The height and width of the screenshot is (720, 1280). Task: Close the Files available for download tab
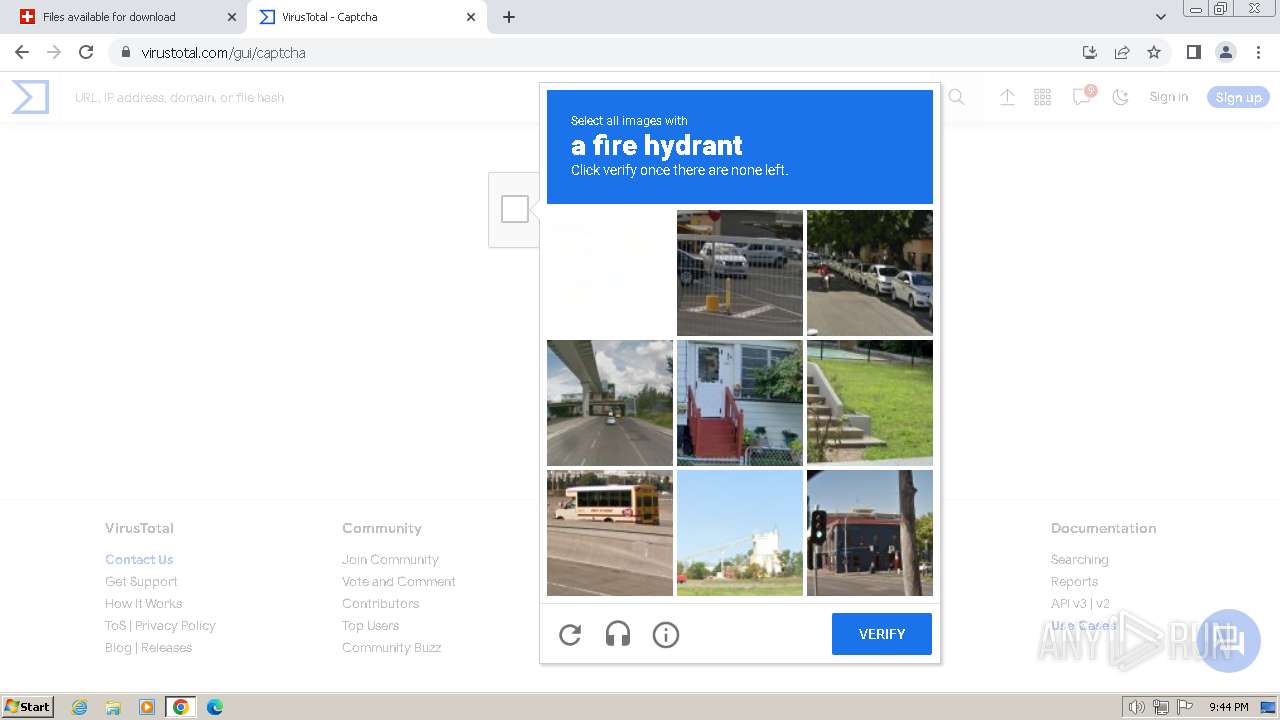tap(232, 17)
